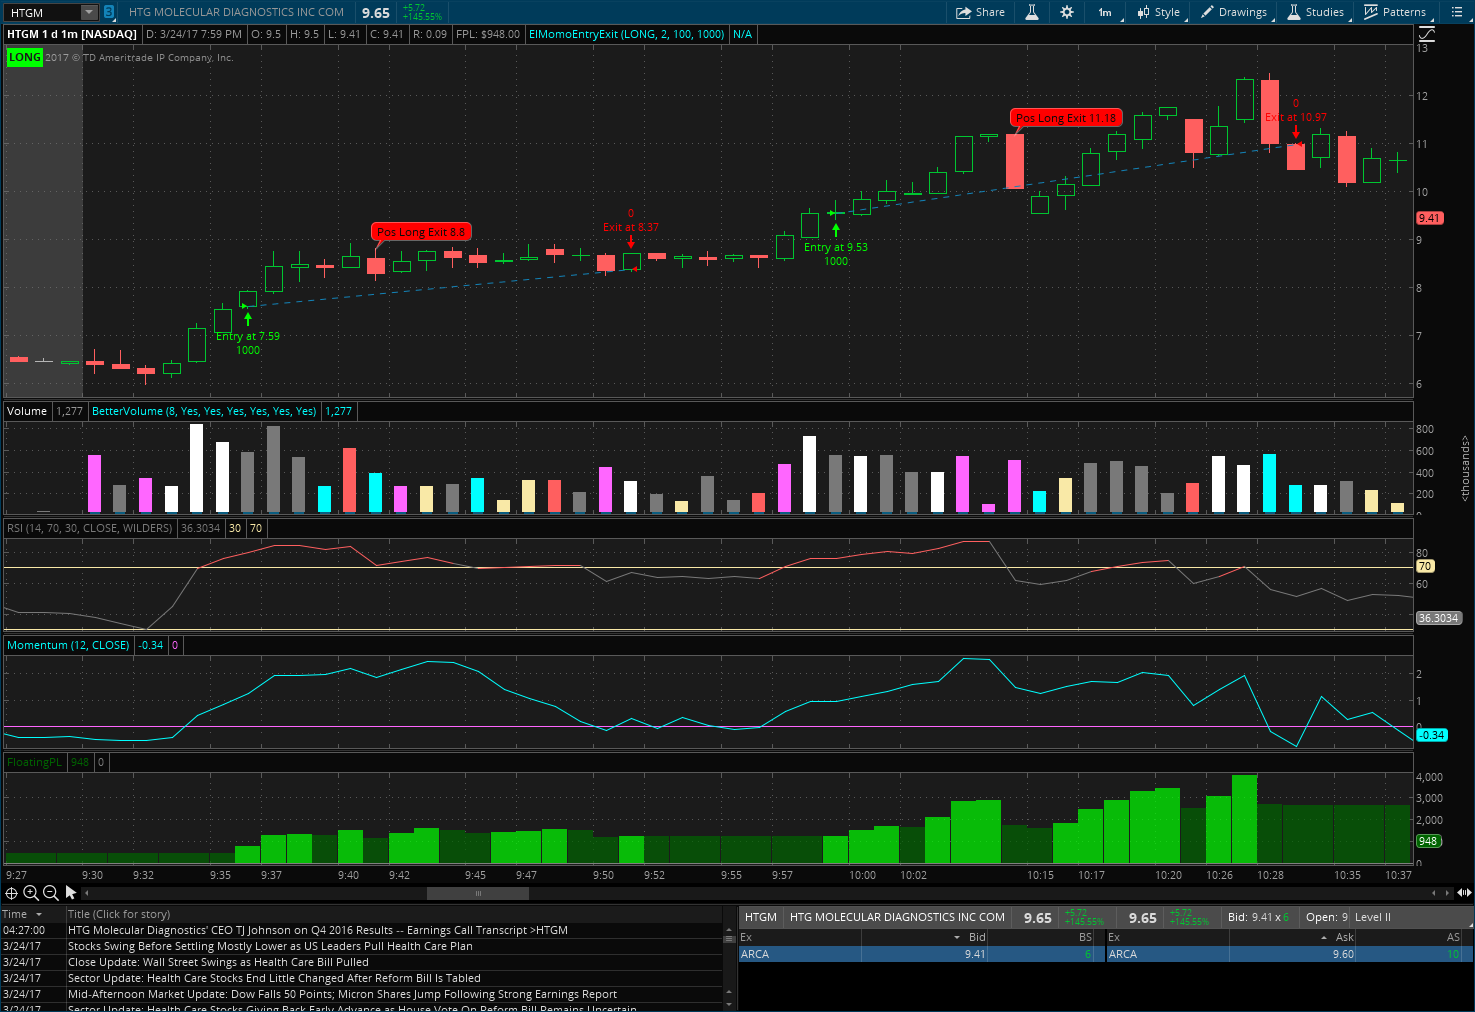Click the Entry at 9.53 arrow marker
The height and width of the screenshot is (1012, 1475).
[x=836, y=230]
